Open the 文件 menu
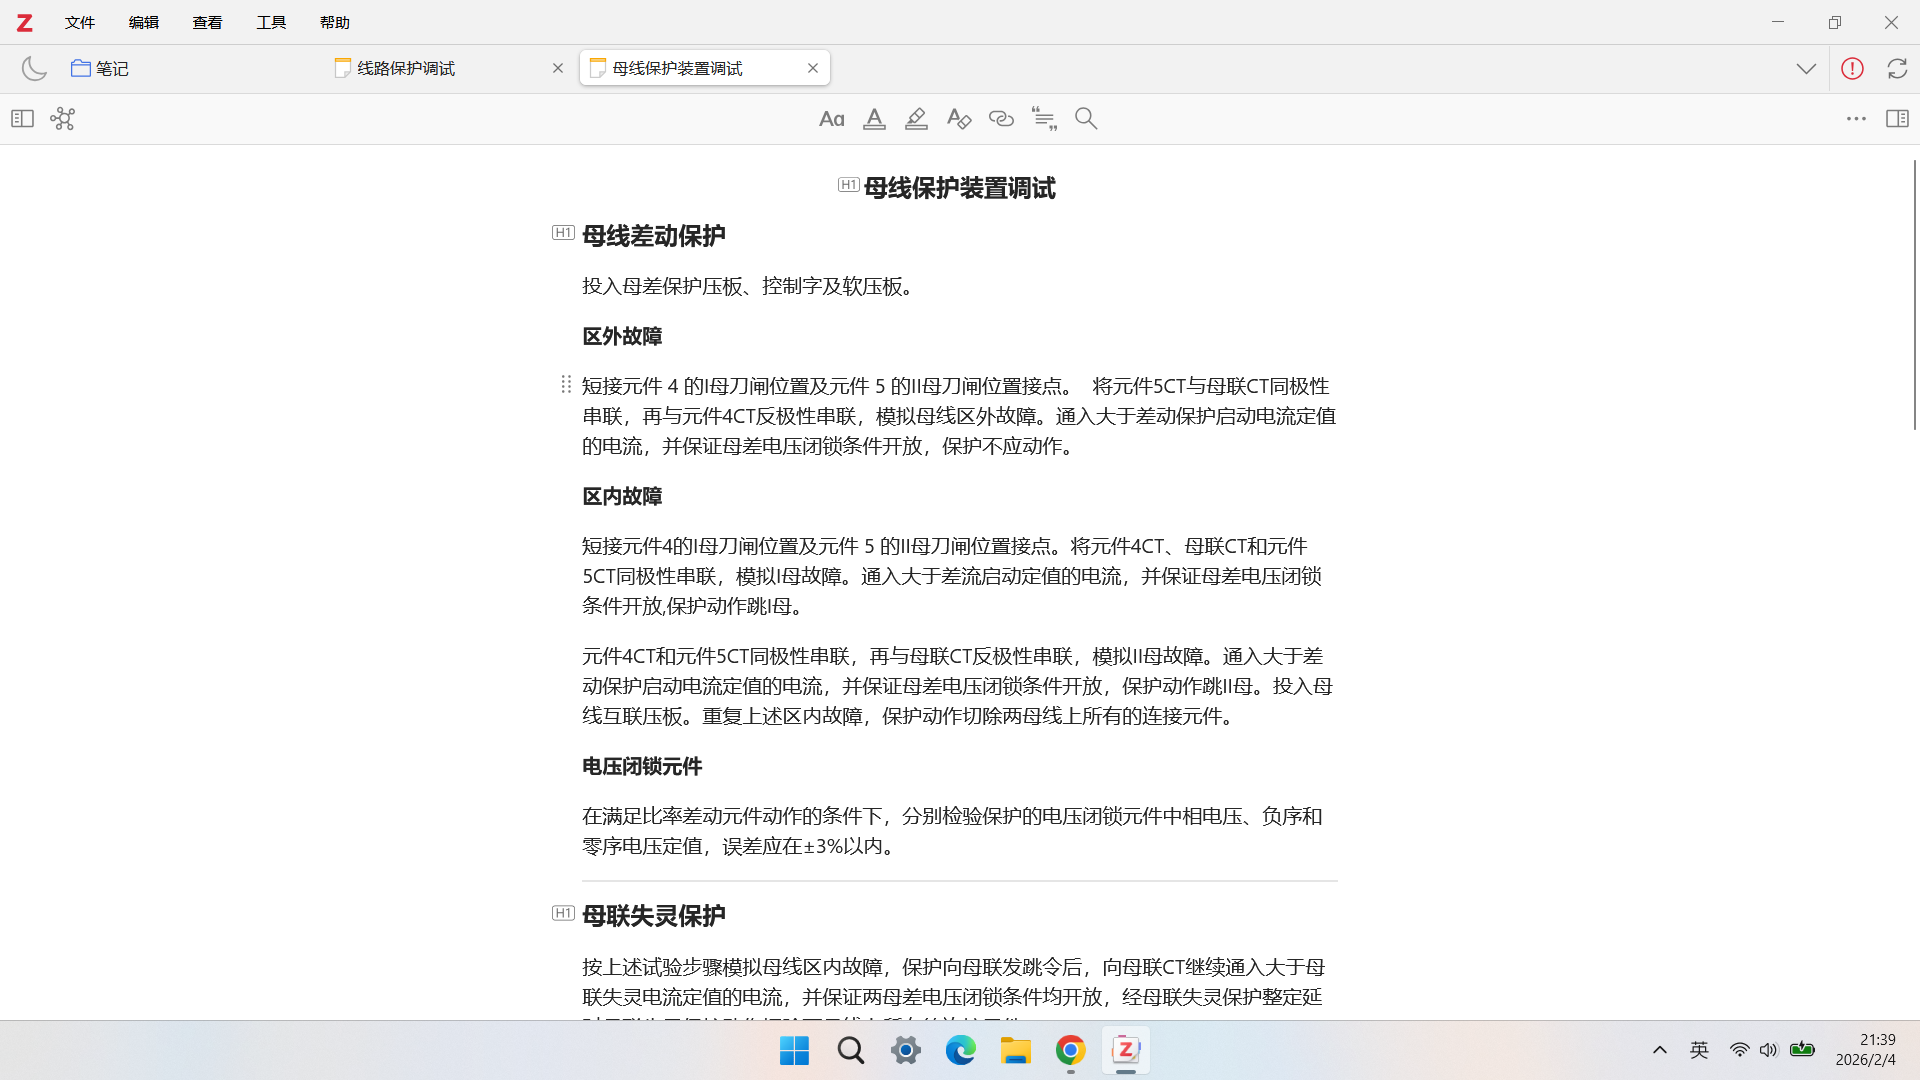1920x1080 pixels. click(x=80, y=22)
